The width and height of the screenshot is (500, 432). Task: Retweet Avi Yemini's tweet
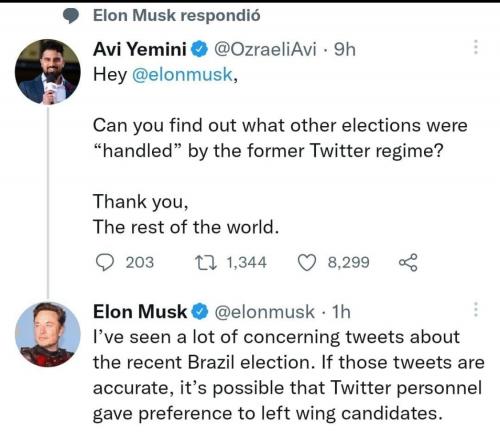pos(206,262)
